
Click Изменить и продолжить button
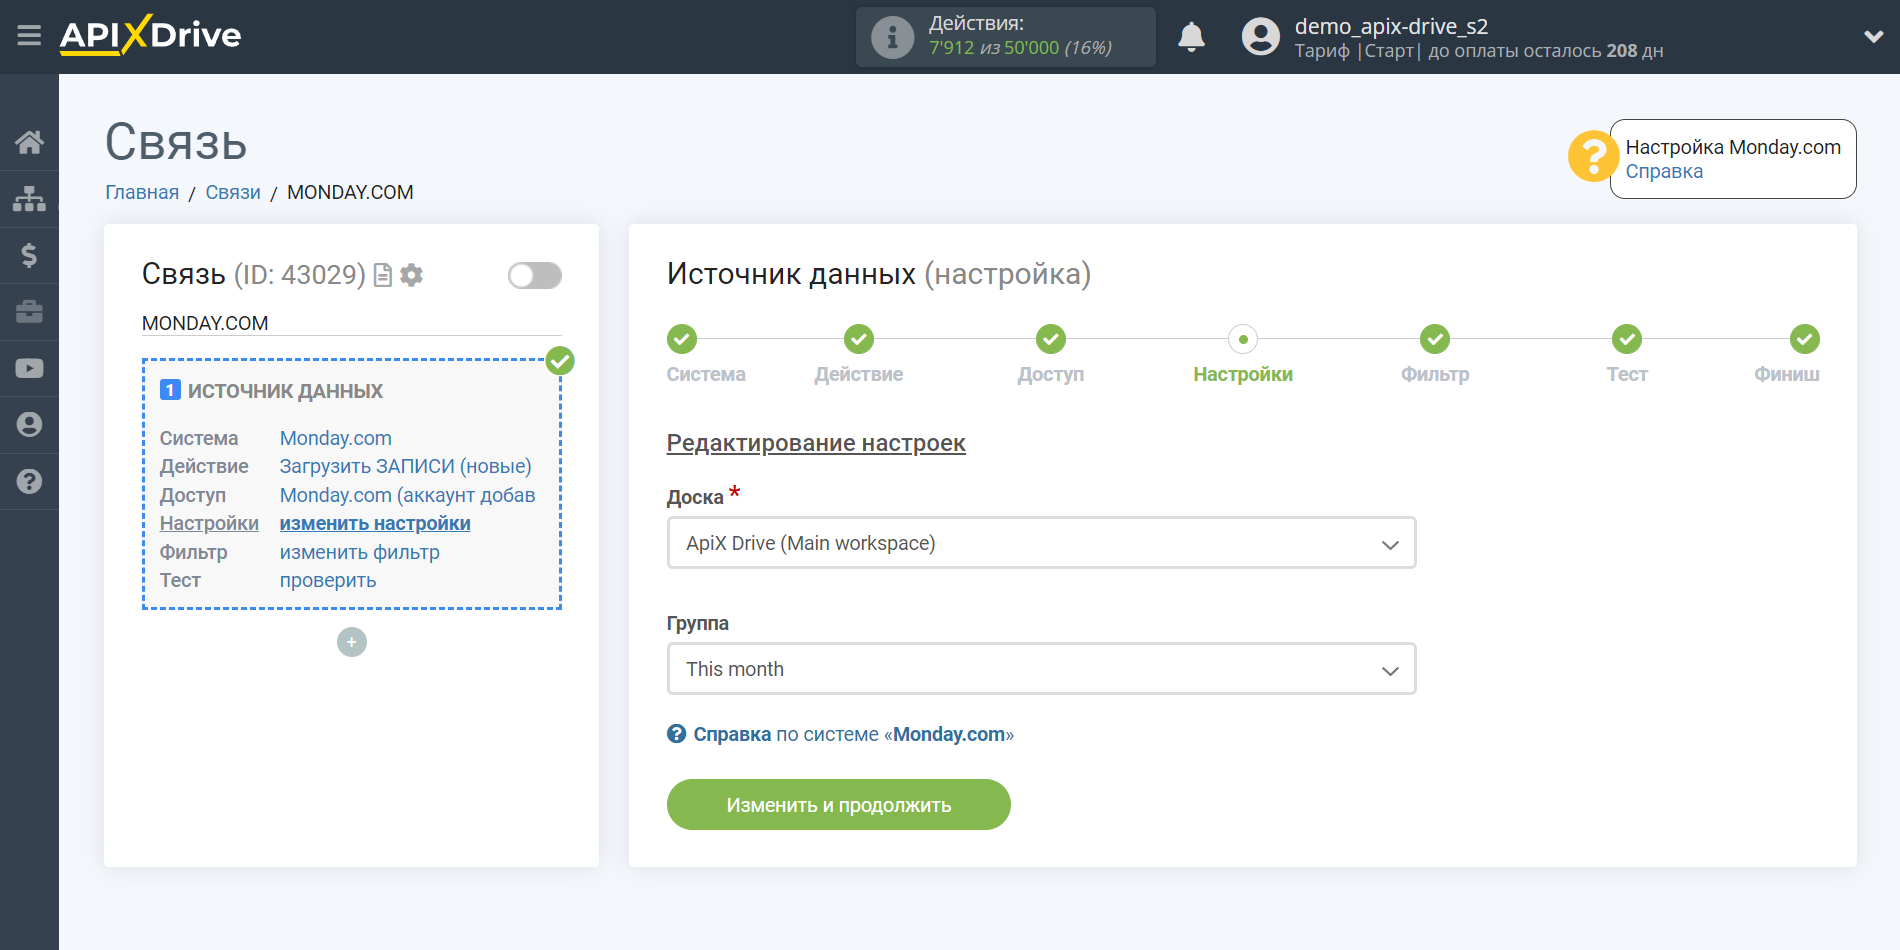[x=838, y=805]
